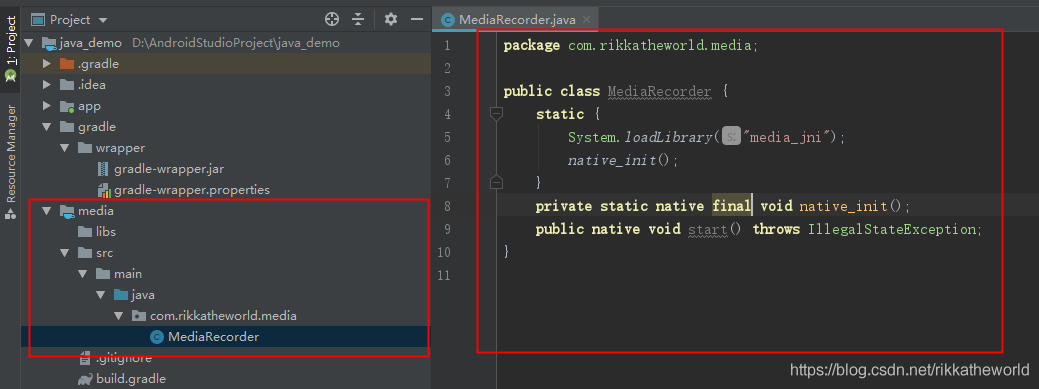This screenshot has width=1039, height=389.
Task: Collapse the media module
Action: pyautogui.click(x=46, y=211)
